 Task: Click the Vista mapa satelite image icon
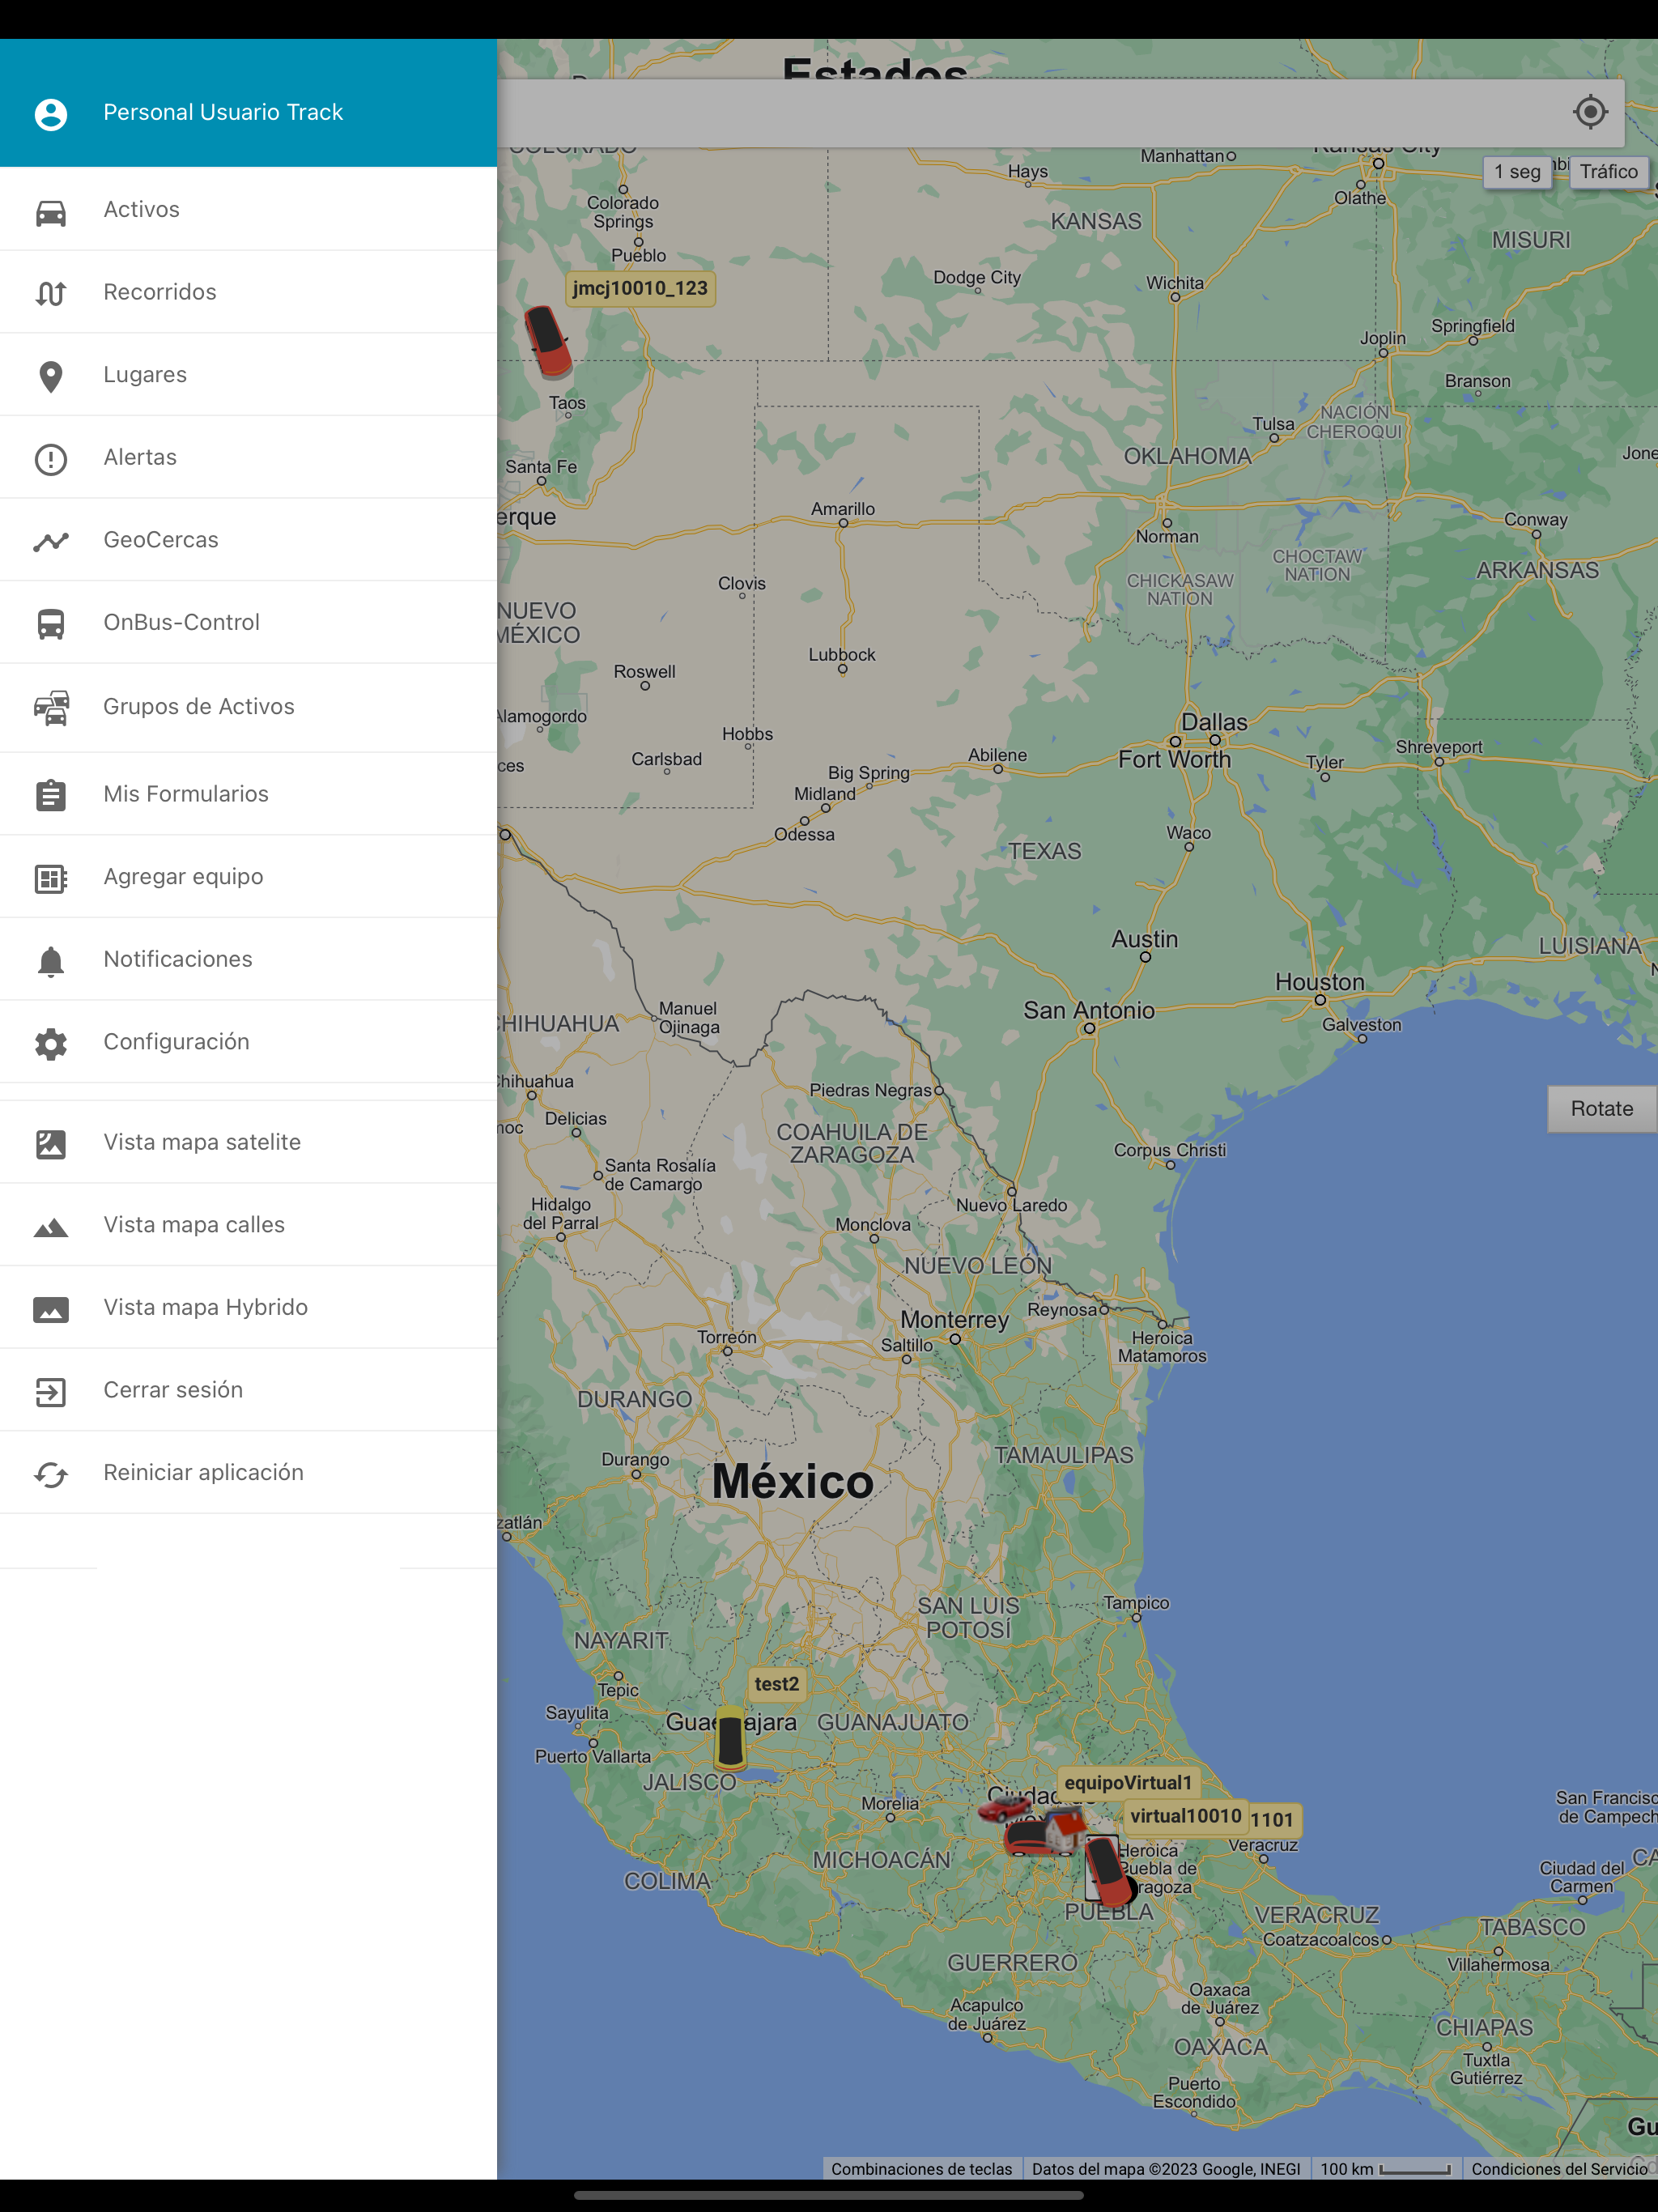51,1143
